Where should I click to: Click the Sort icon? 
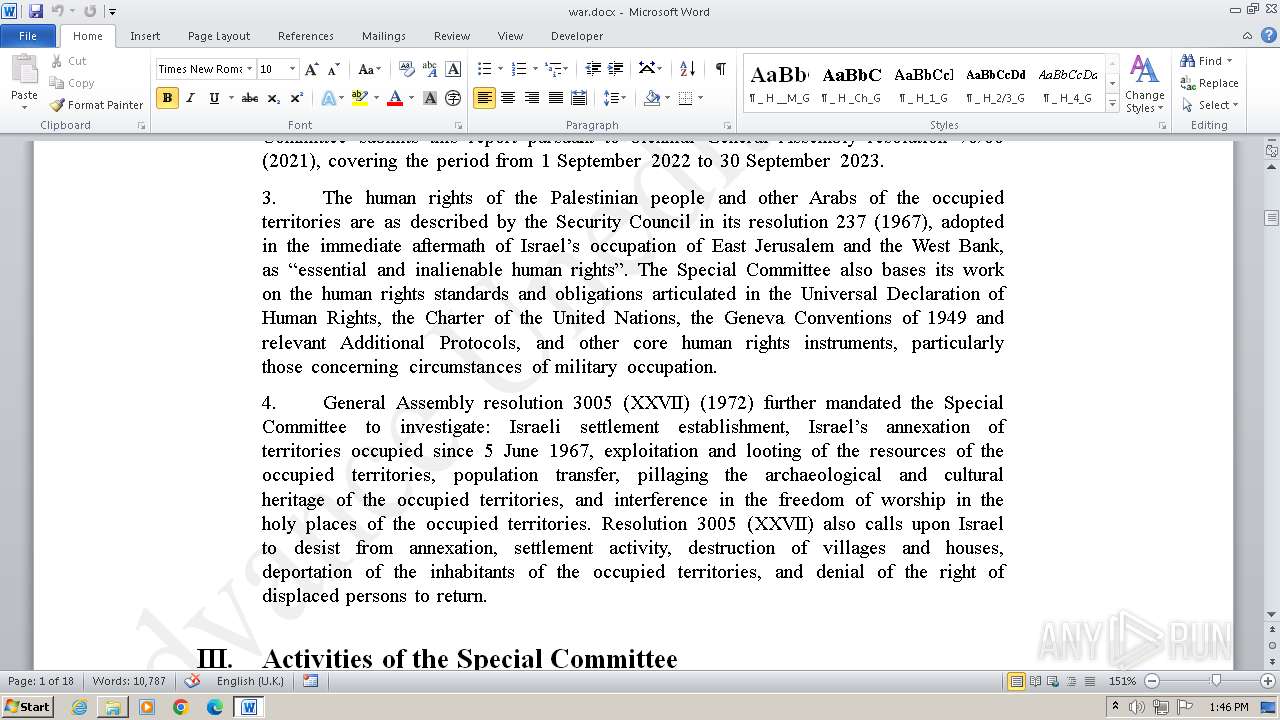687,69
